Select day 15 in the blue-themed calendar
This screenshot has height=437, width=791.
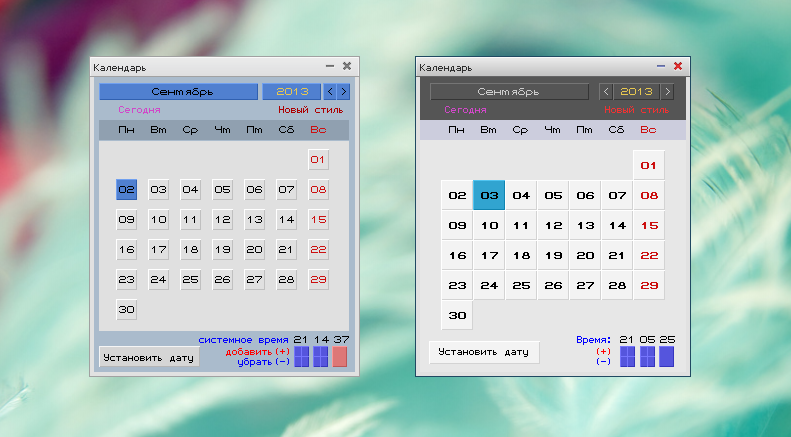[319, 220]
